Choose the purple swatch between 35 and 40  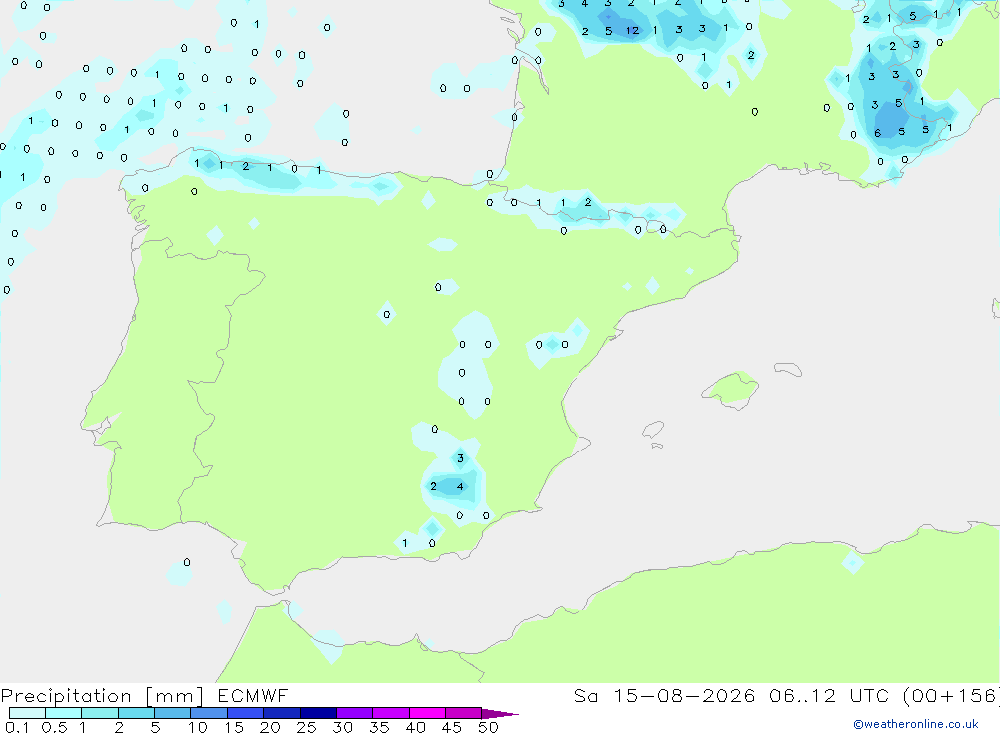[x=391, y=713]
